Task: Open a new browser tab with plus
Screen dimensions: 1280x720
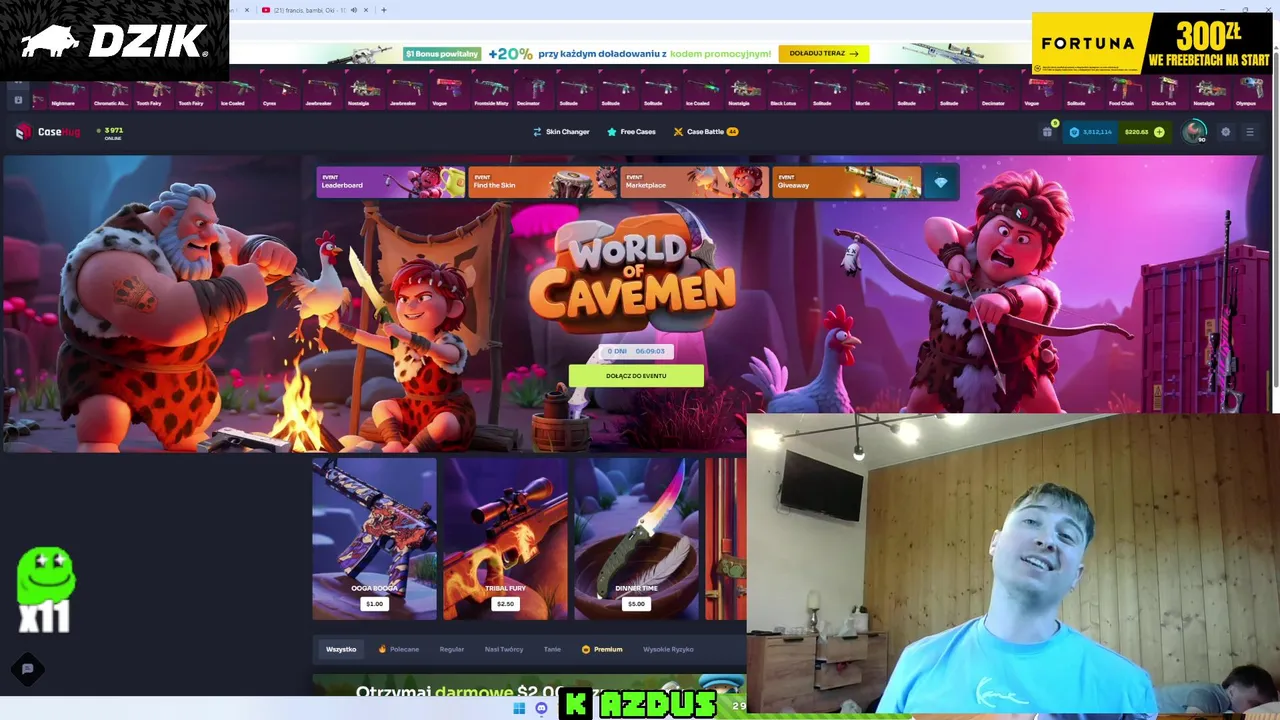Action: click(x=384, y=10)
